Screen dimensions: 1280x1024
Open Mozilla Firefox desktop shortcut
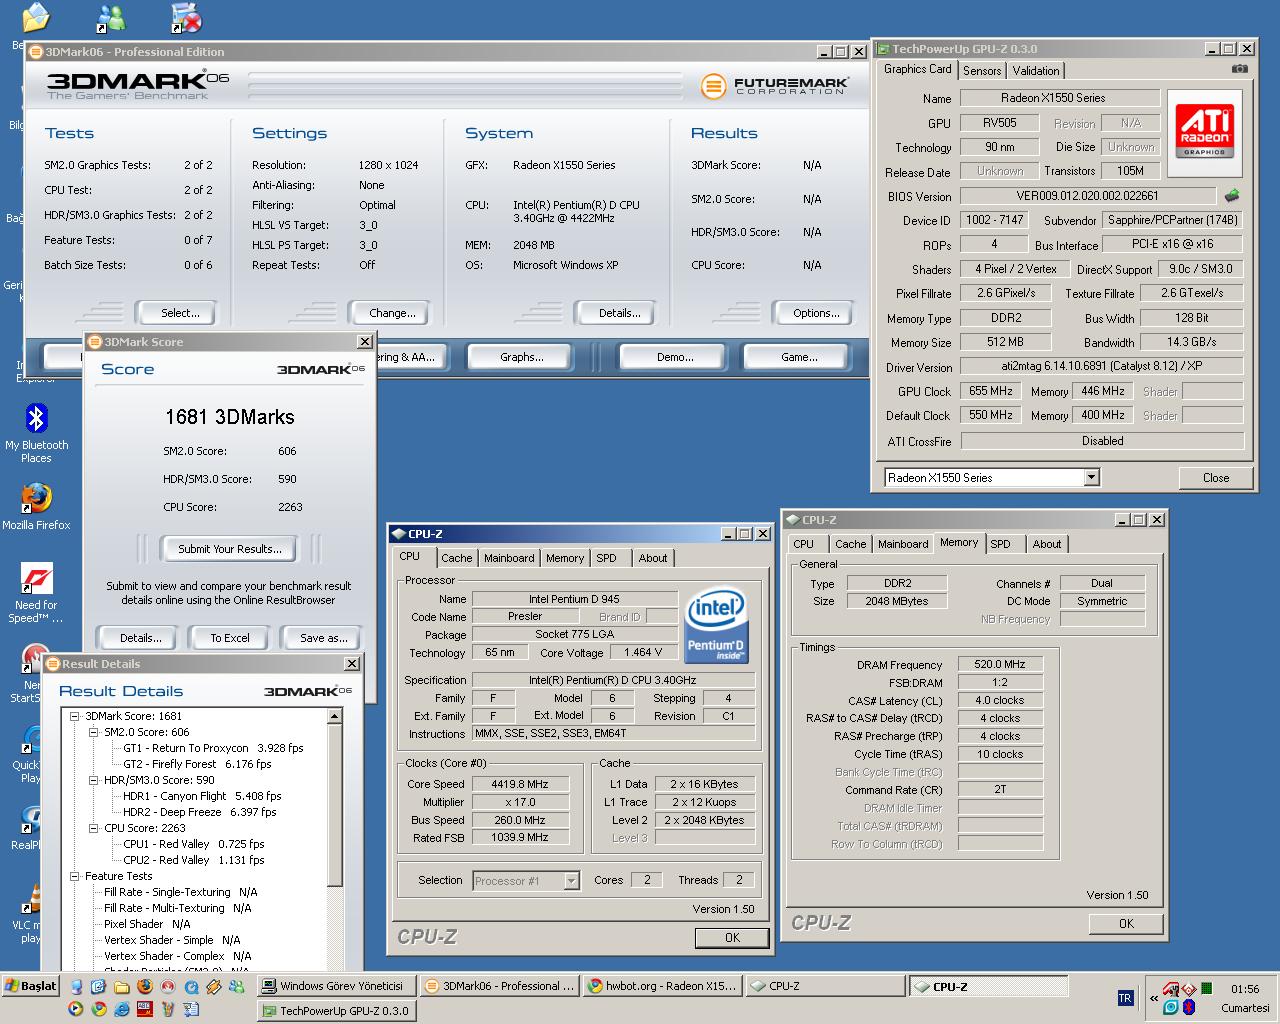(x=36, y=505)
